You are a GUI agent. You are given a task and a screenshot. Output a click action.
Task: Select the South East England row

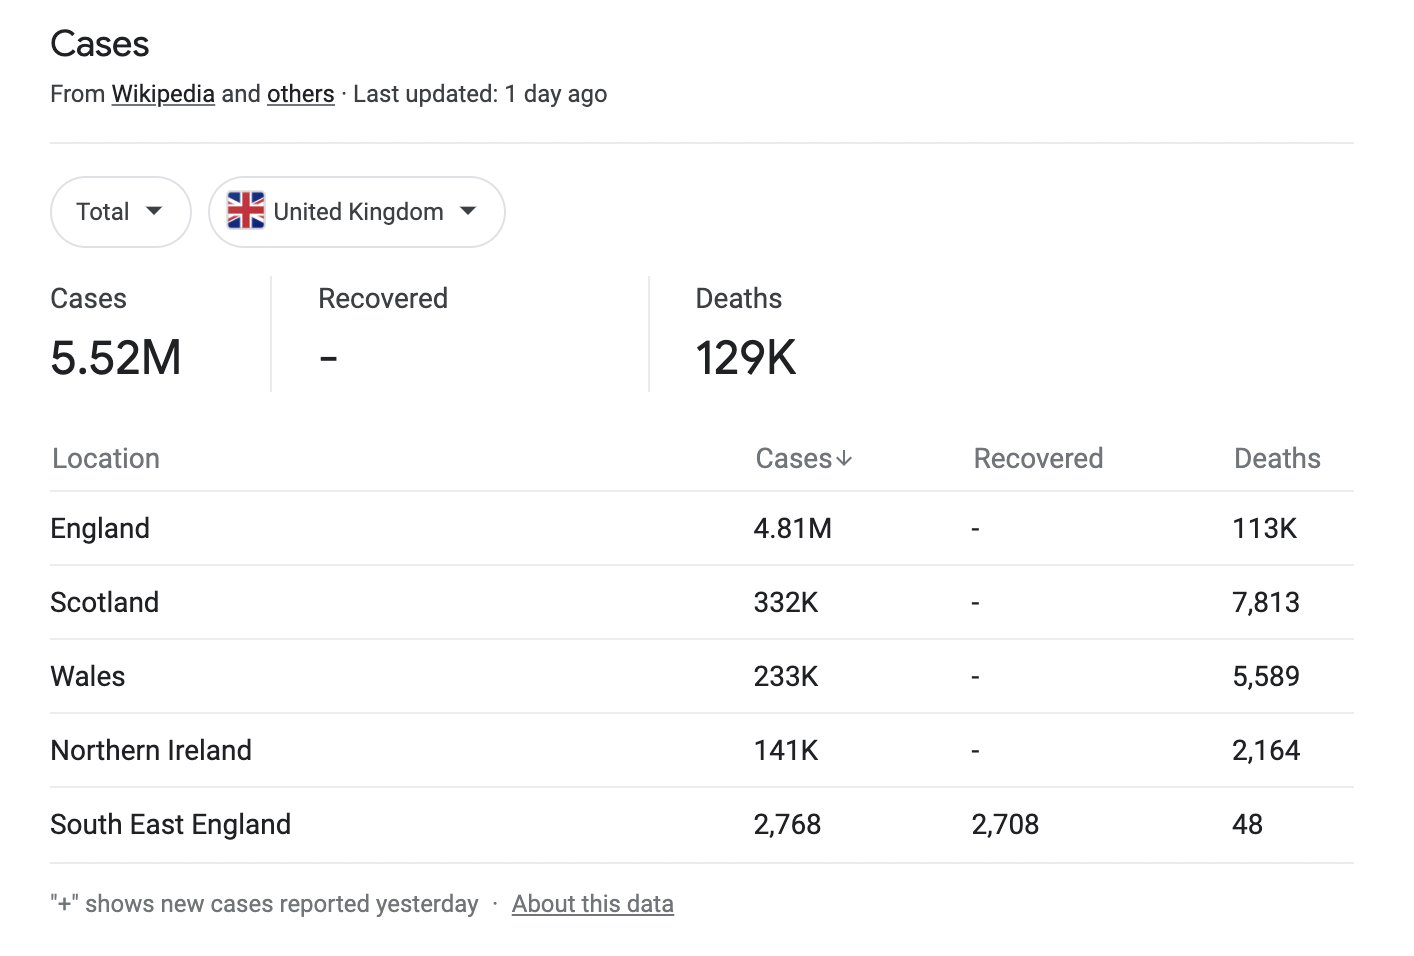click(702, 824)
